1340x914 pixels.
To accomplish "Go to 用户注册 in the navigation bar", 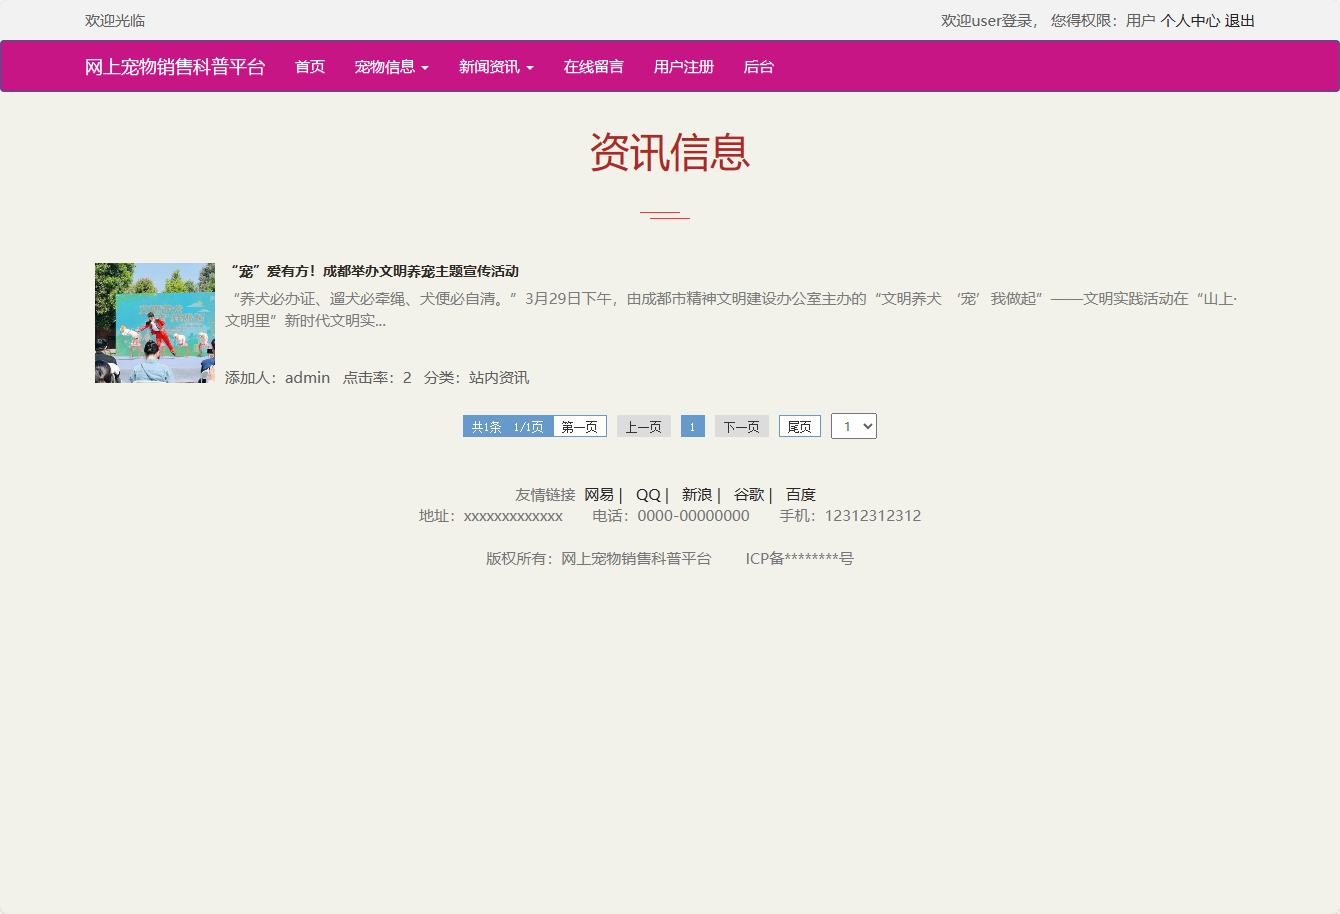I will tap(683, 66).
